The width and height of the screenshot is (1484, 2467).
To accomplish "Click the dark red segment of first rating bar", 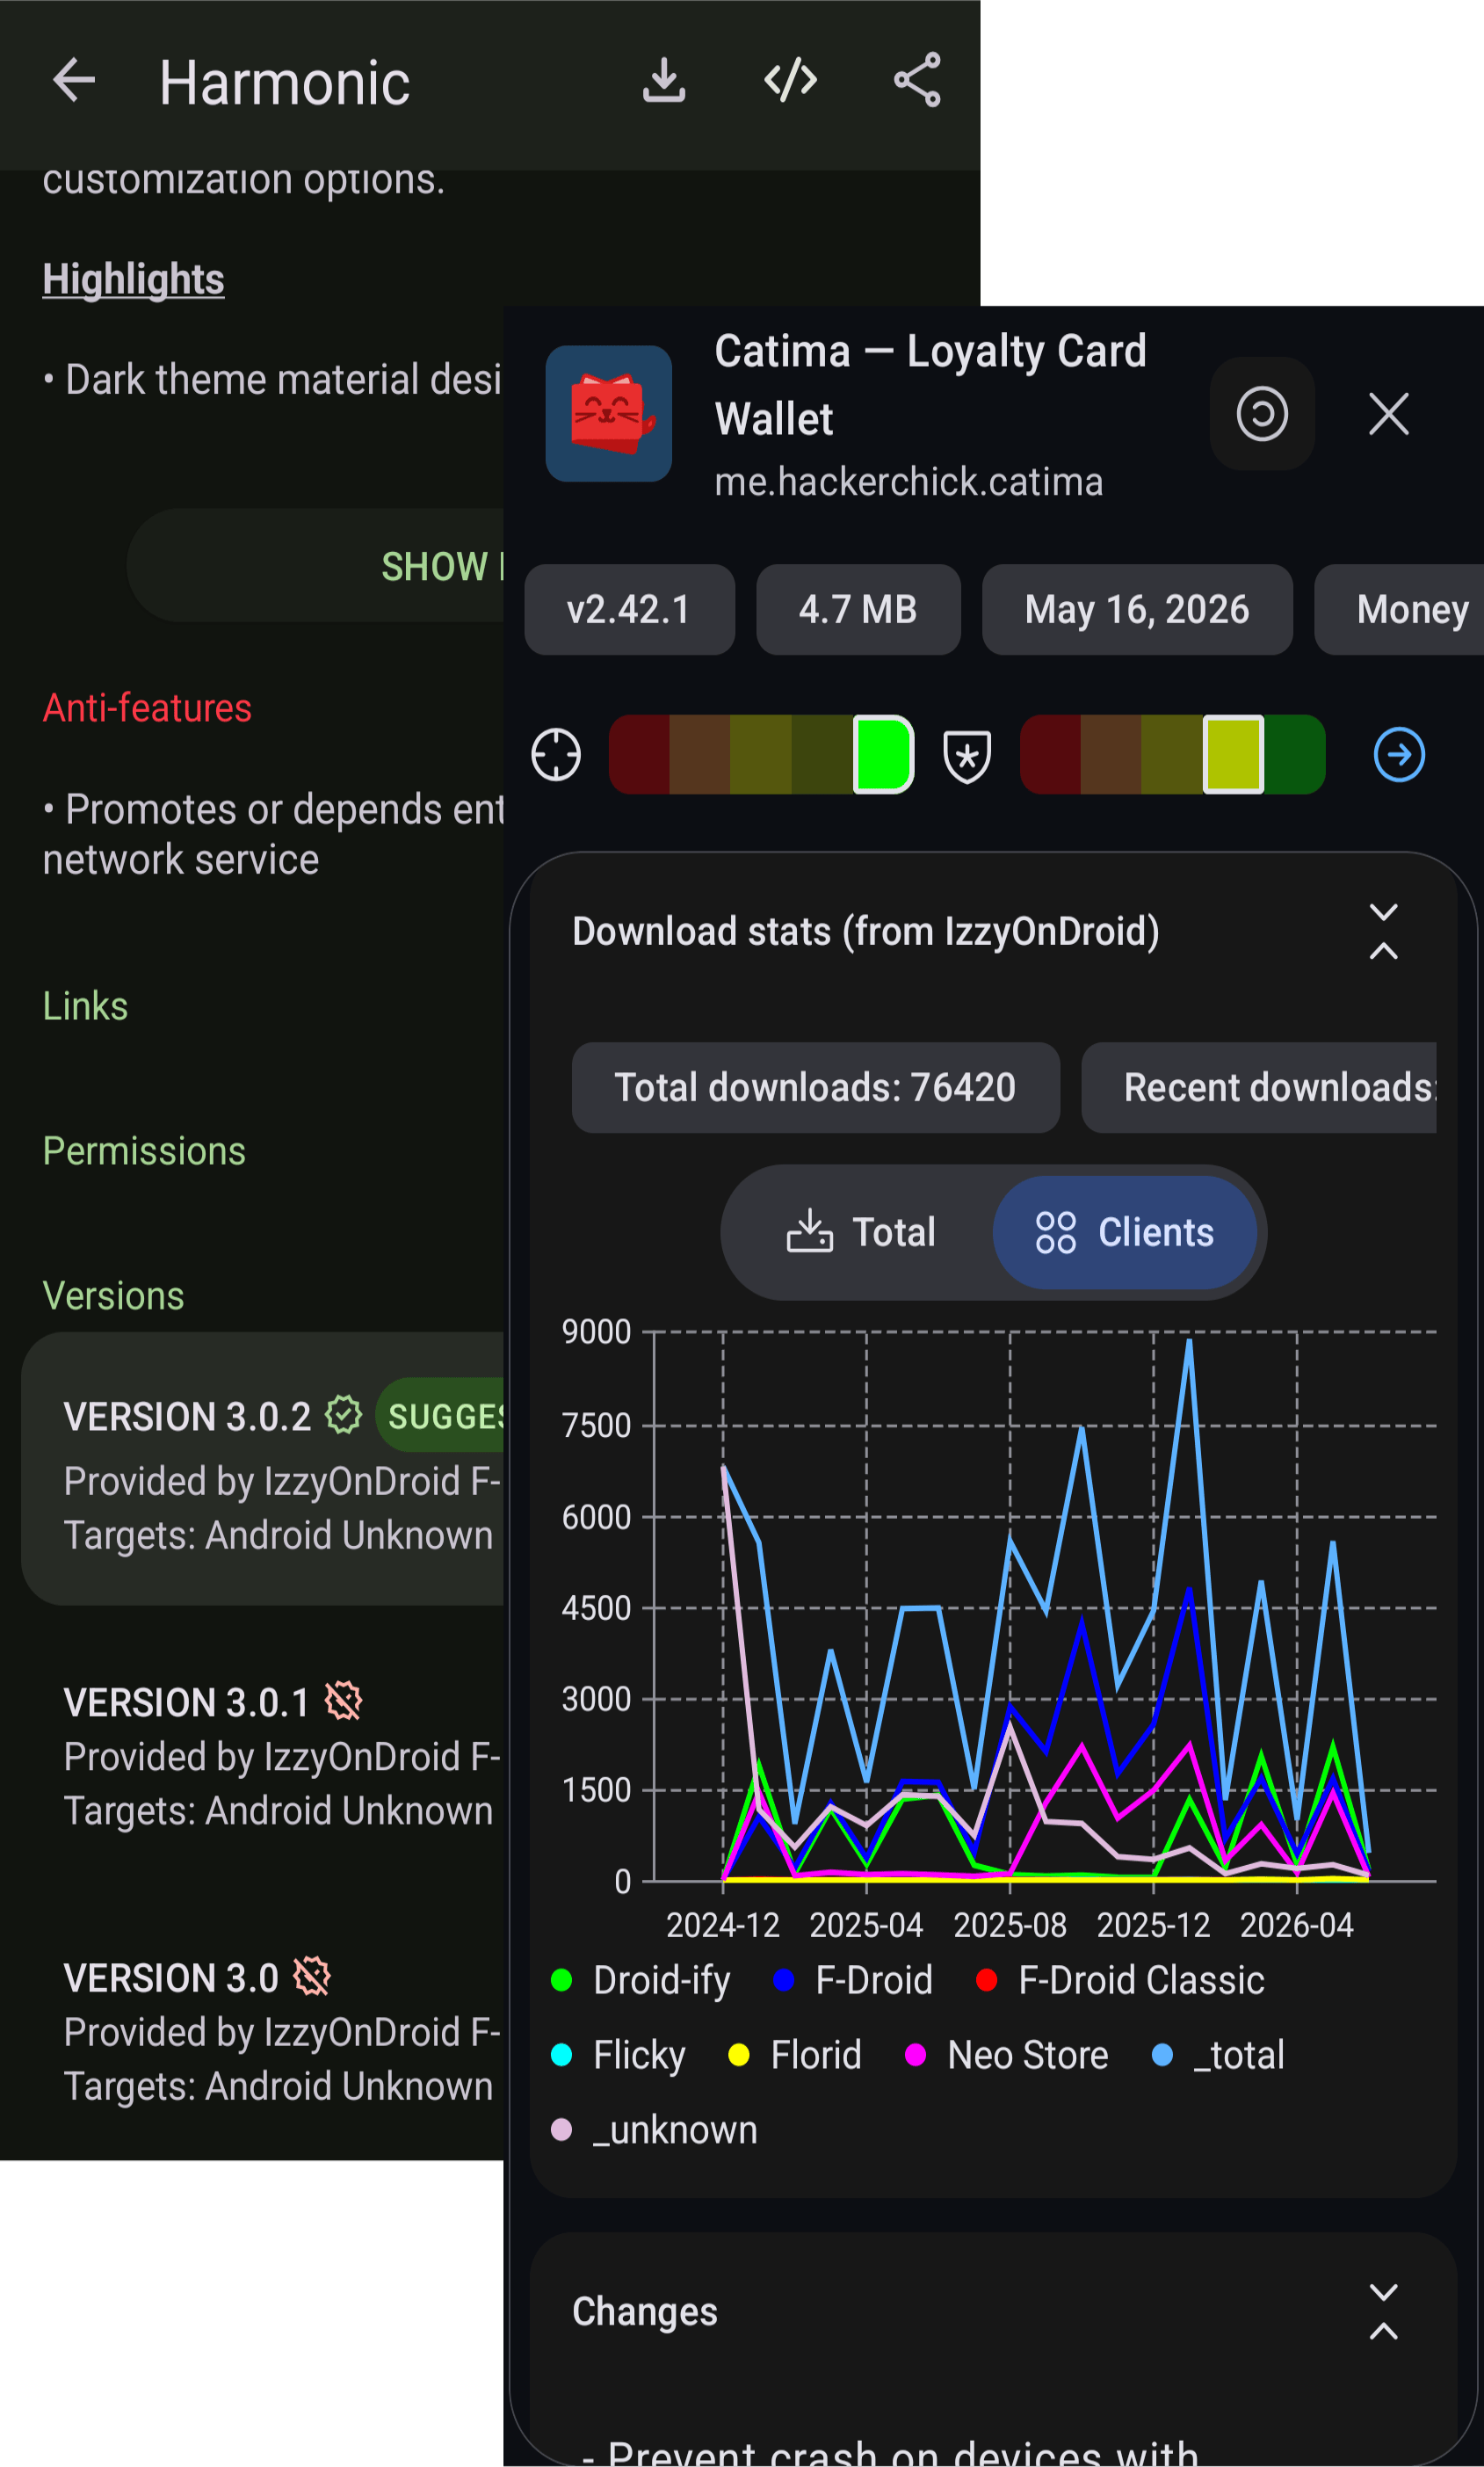I will (x=639, y=754).
